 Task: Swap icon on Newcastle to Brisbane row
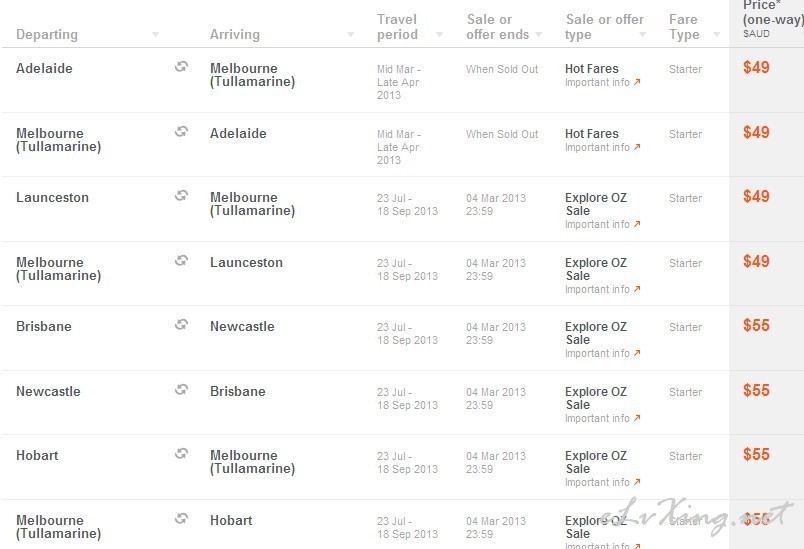point(182,390)
